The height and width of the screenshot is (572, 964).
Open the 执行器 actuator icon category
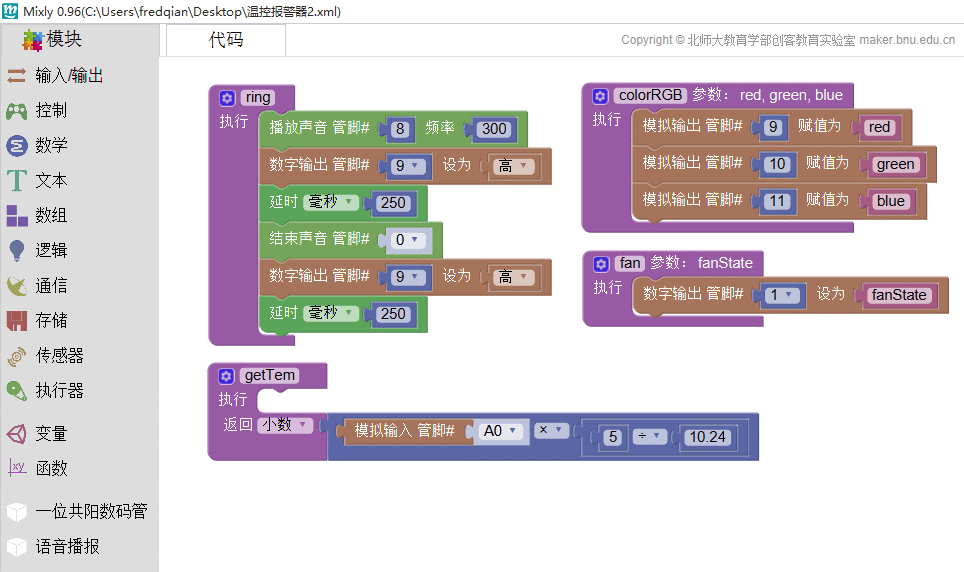pos(17,391)
